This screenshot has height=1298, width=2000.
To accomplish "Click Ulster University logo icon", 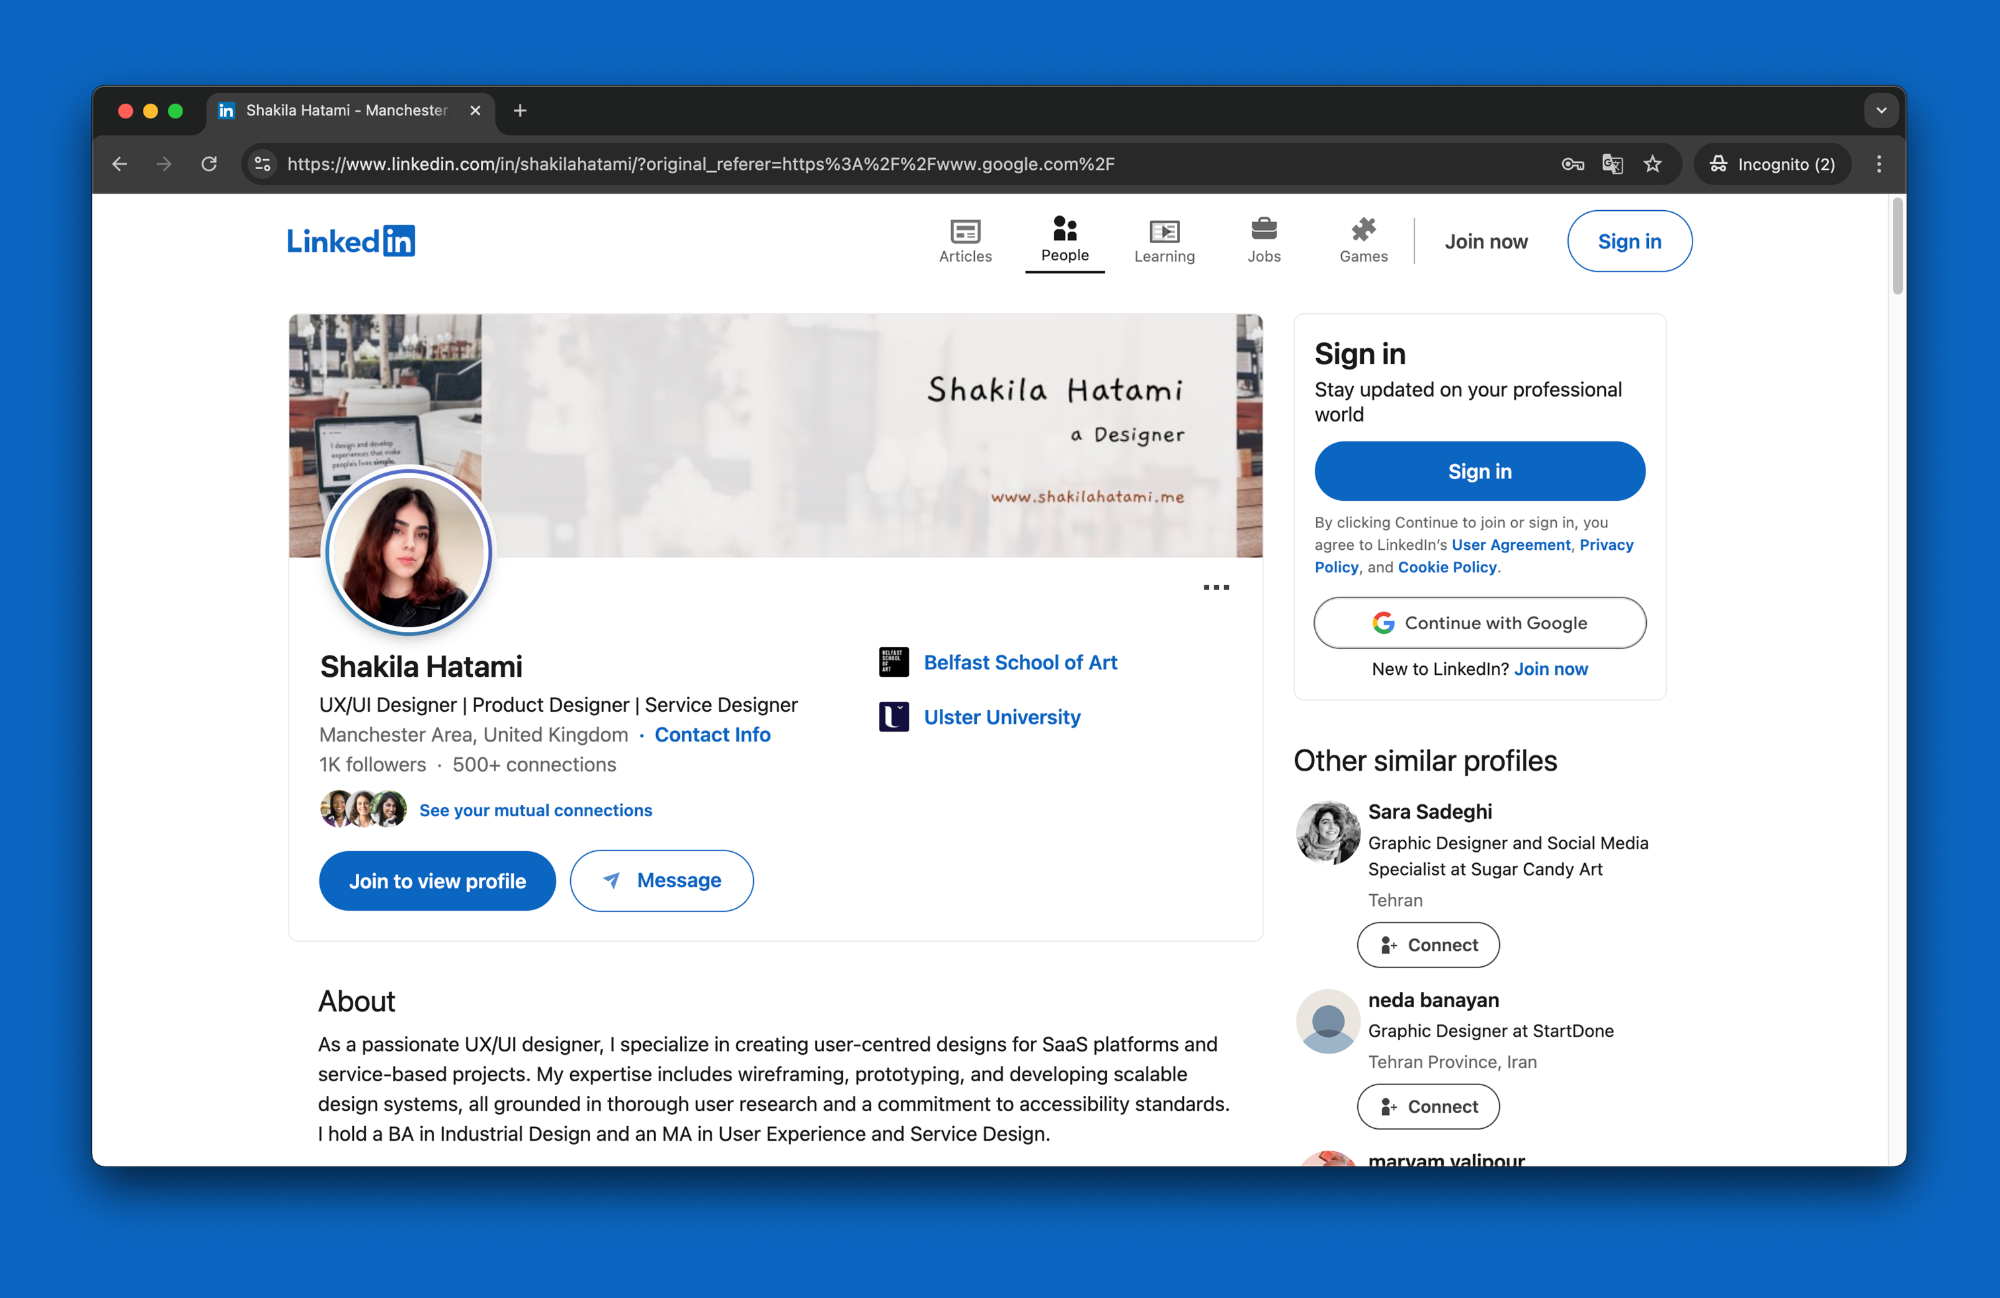I will click(893, 717).
